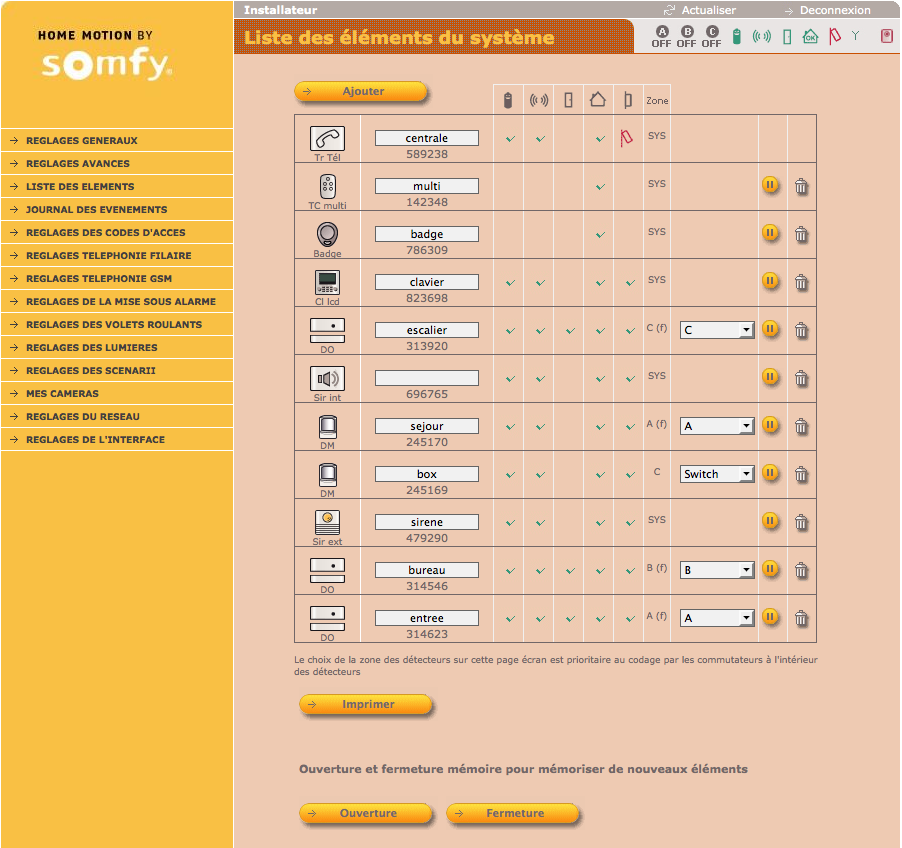Click the pause icon for the multi remote

(x=770, y=185)
